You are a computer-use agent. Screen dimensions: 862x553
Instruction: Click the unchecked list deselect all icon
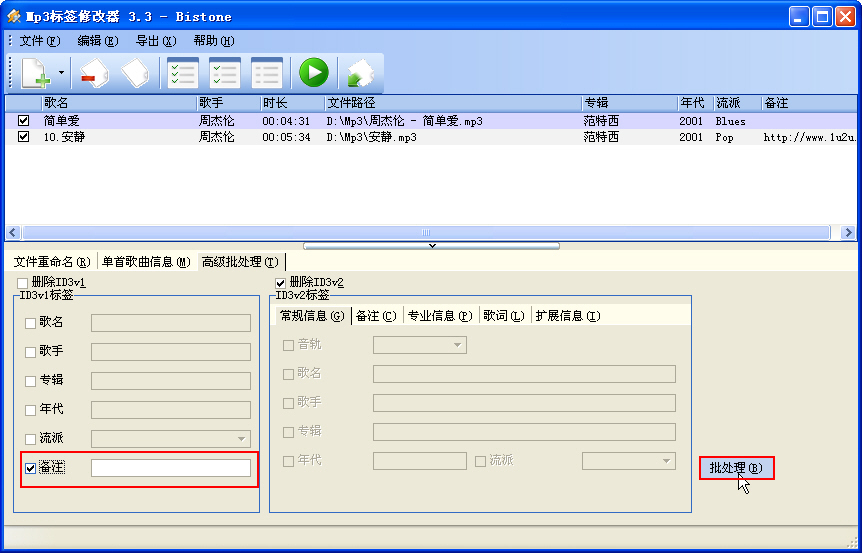click(267, 73)
